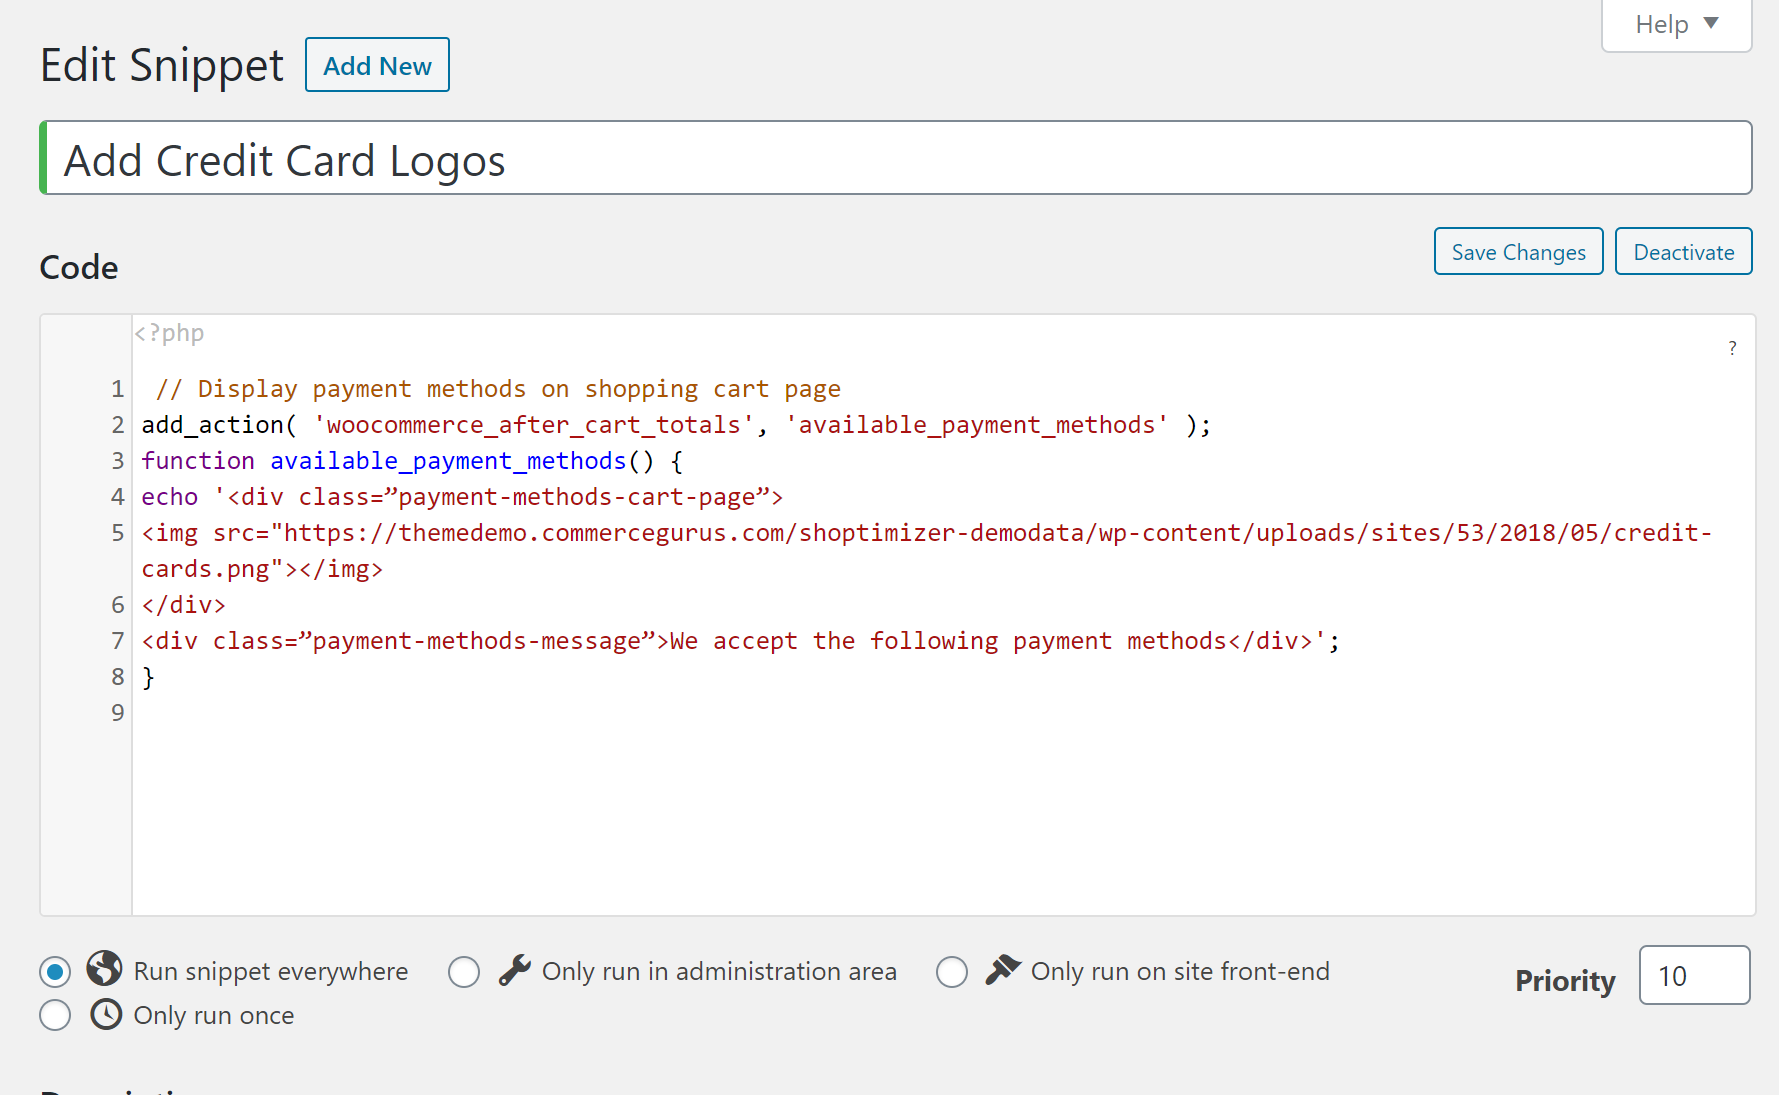This screenshot has width=1779, height=1095.
Task: Select Only run in administration area radio
Action: pos(464,972)
